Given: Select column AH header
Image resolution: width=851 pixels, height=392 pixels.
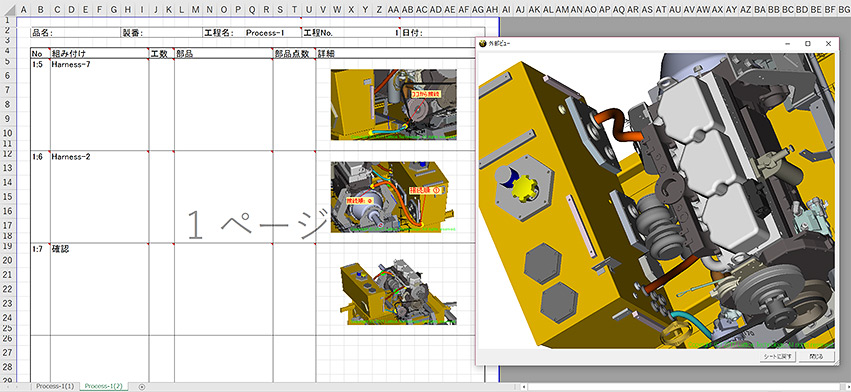Looking at the screenshot, I should (x=492, y=9).
